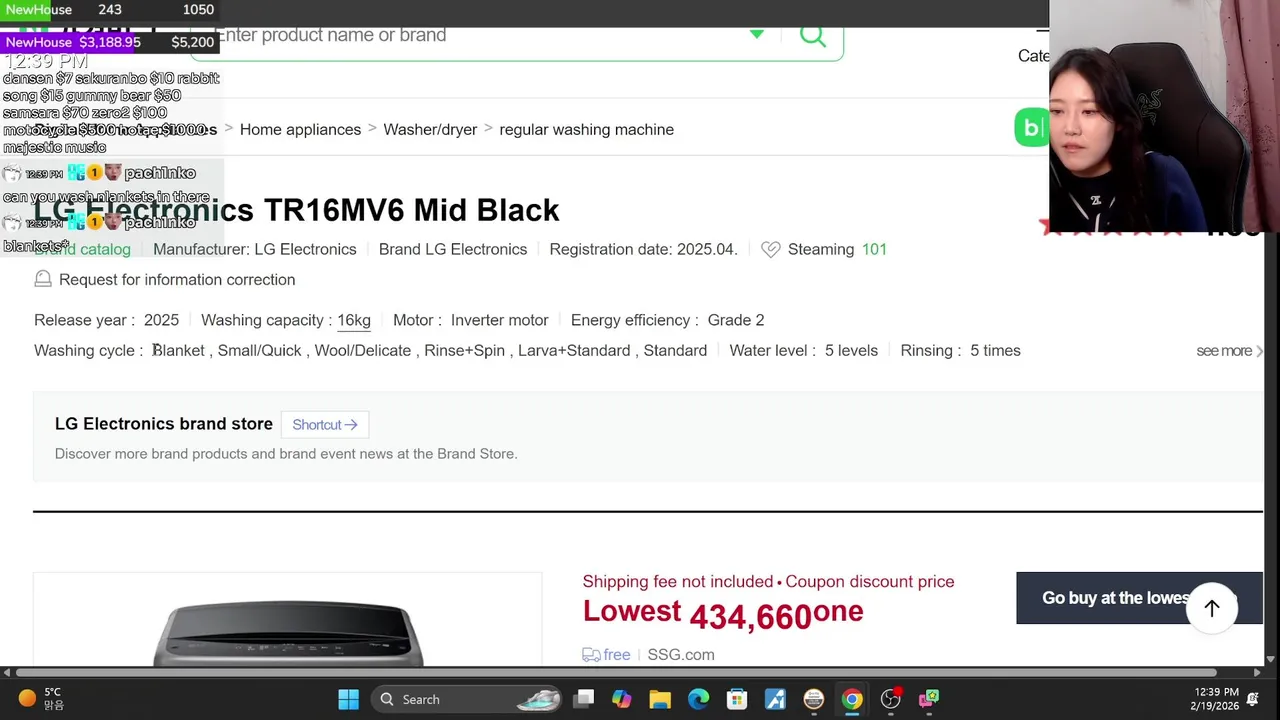Click the horizontal scrollbar at page bottom
This screenshot has height=720, width=1280.
[615, 672]
